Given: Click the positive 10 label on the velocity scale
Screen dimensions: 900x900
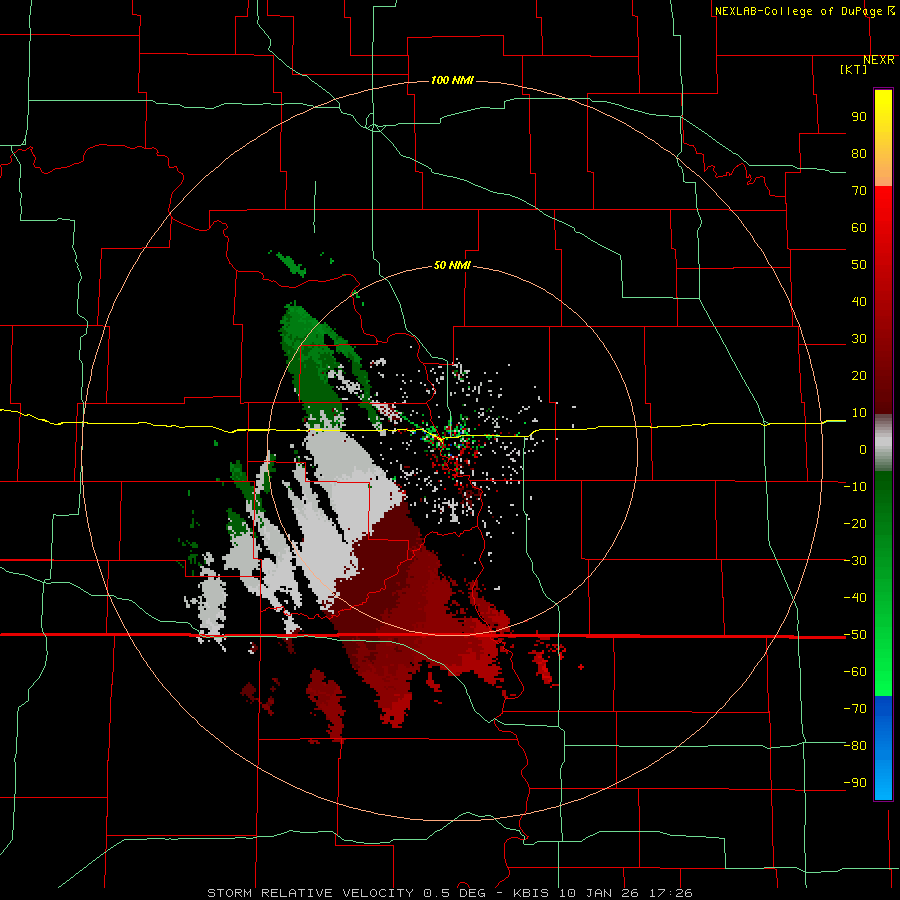Looking at the screenshot, I should 859,413.
